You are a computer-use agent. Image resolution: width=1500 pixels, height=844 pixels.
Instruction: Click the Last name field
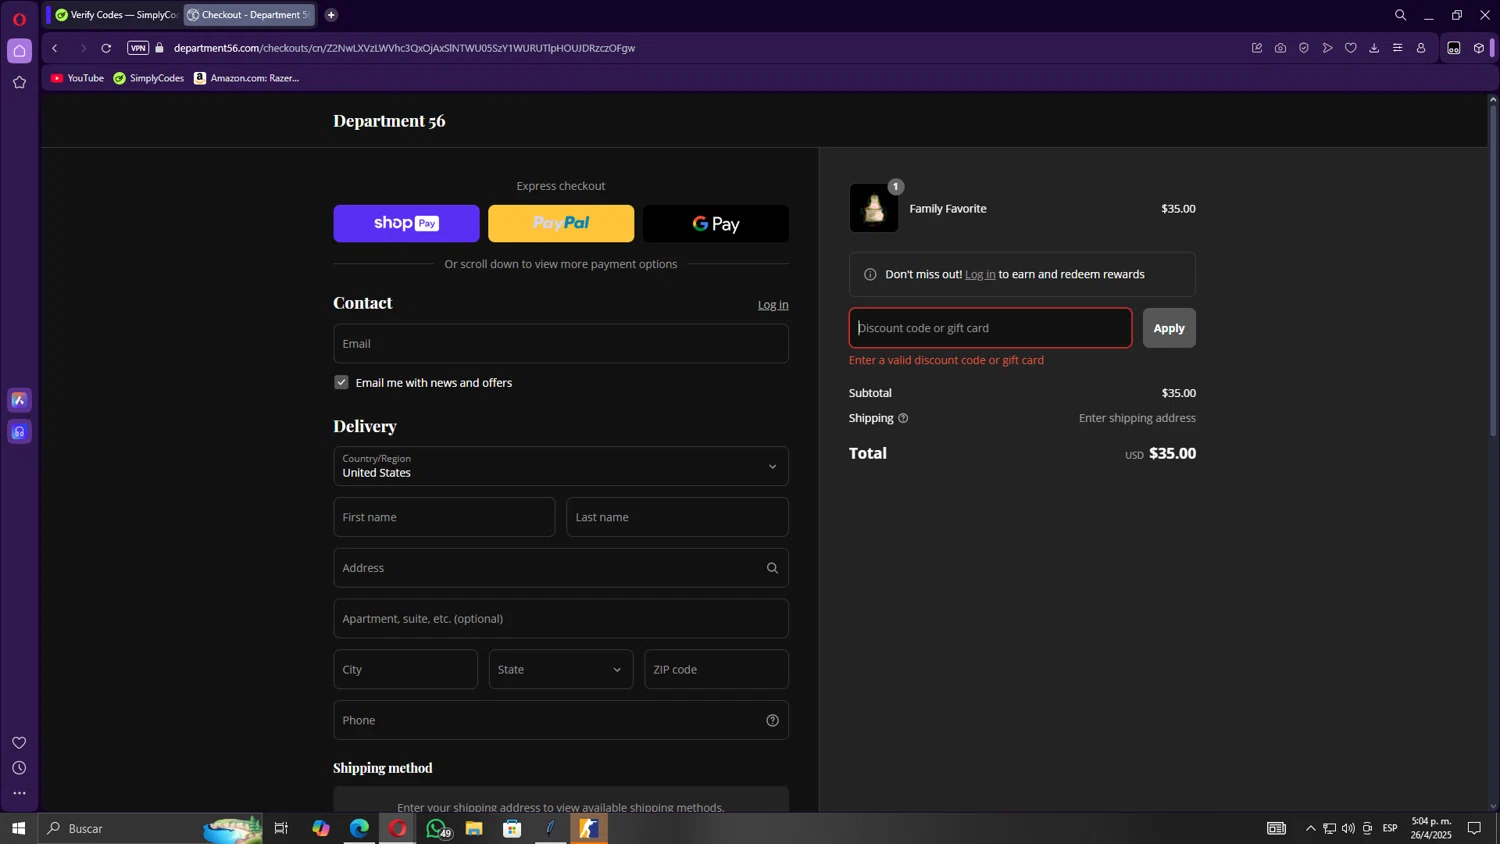677,517
